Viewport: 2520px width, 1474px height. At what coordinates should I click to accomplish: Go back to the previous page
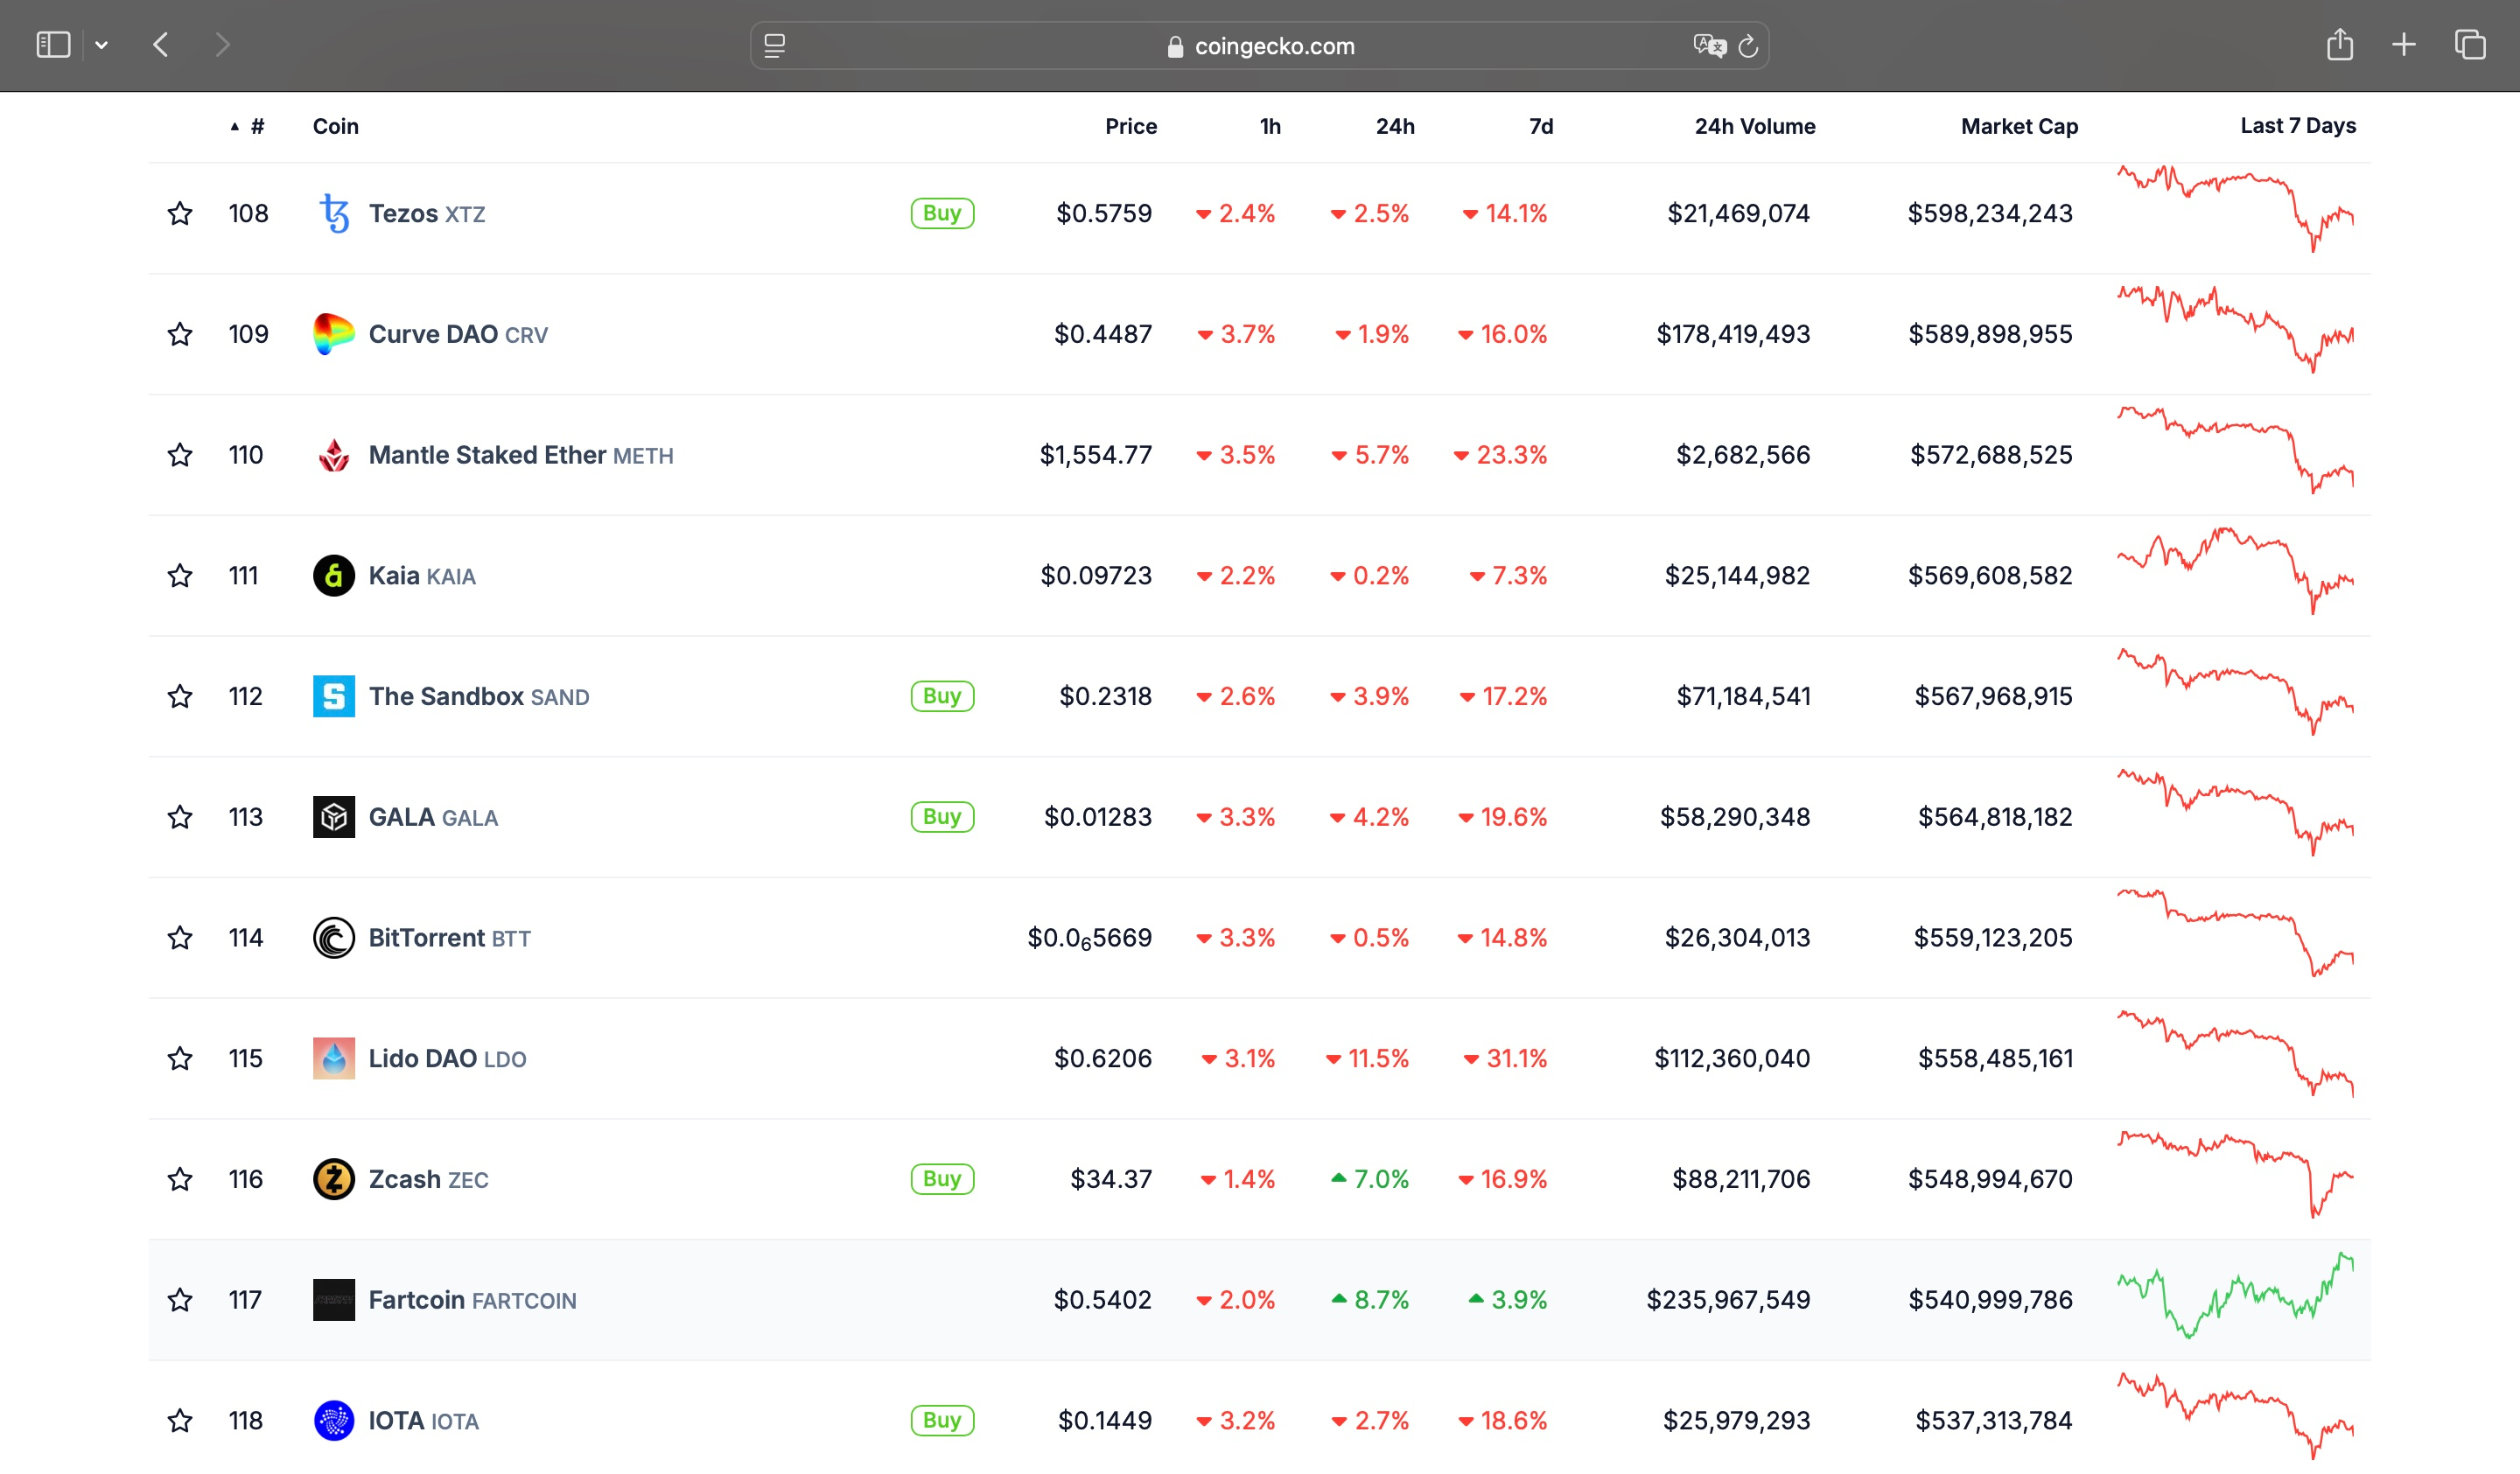161,45
